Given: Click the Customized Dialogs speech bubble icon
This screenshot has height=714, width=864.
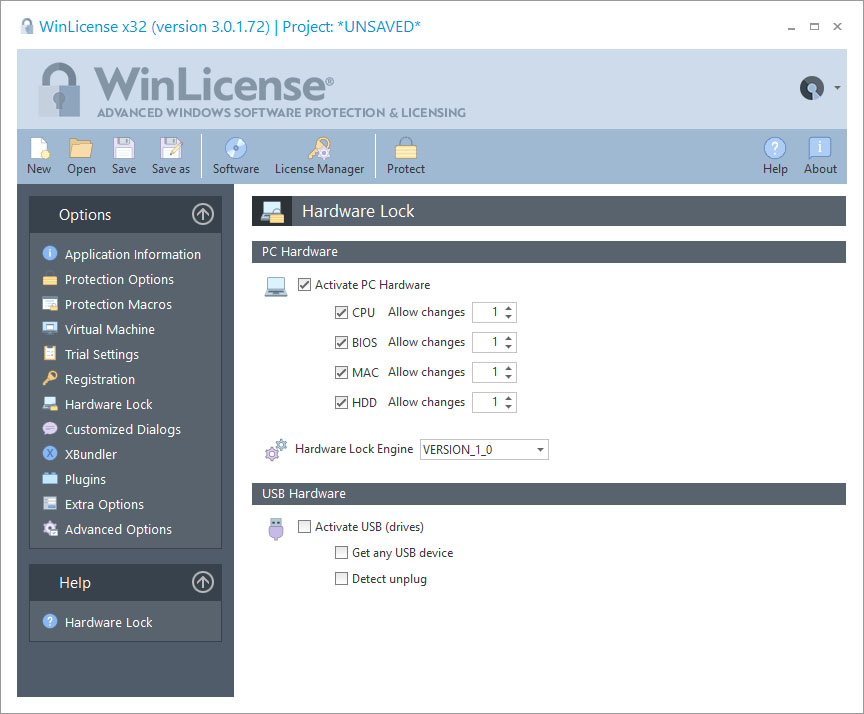Looking at the screenshot, I should pyautogui.click(x=50, y=428).
